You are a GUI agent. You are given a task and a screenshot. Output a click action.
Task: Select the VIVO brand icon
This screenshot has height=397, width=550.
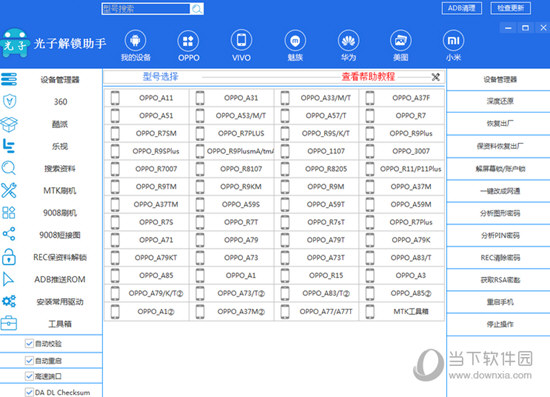[241, 40]
